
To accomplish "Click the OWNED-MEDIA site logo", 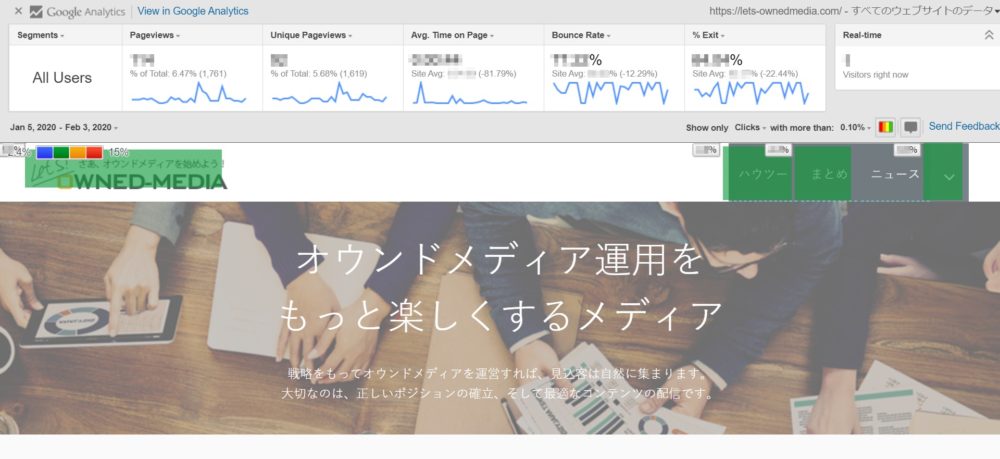I will (x=126, y=171).
